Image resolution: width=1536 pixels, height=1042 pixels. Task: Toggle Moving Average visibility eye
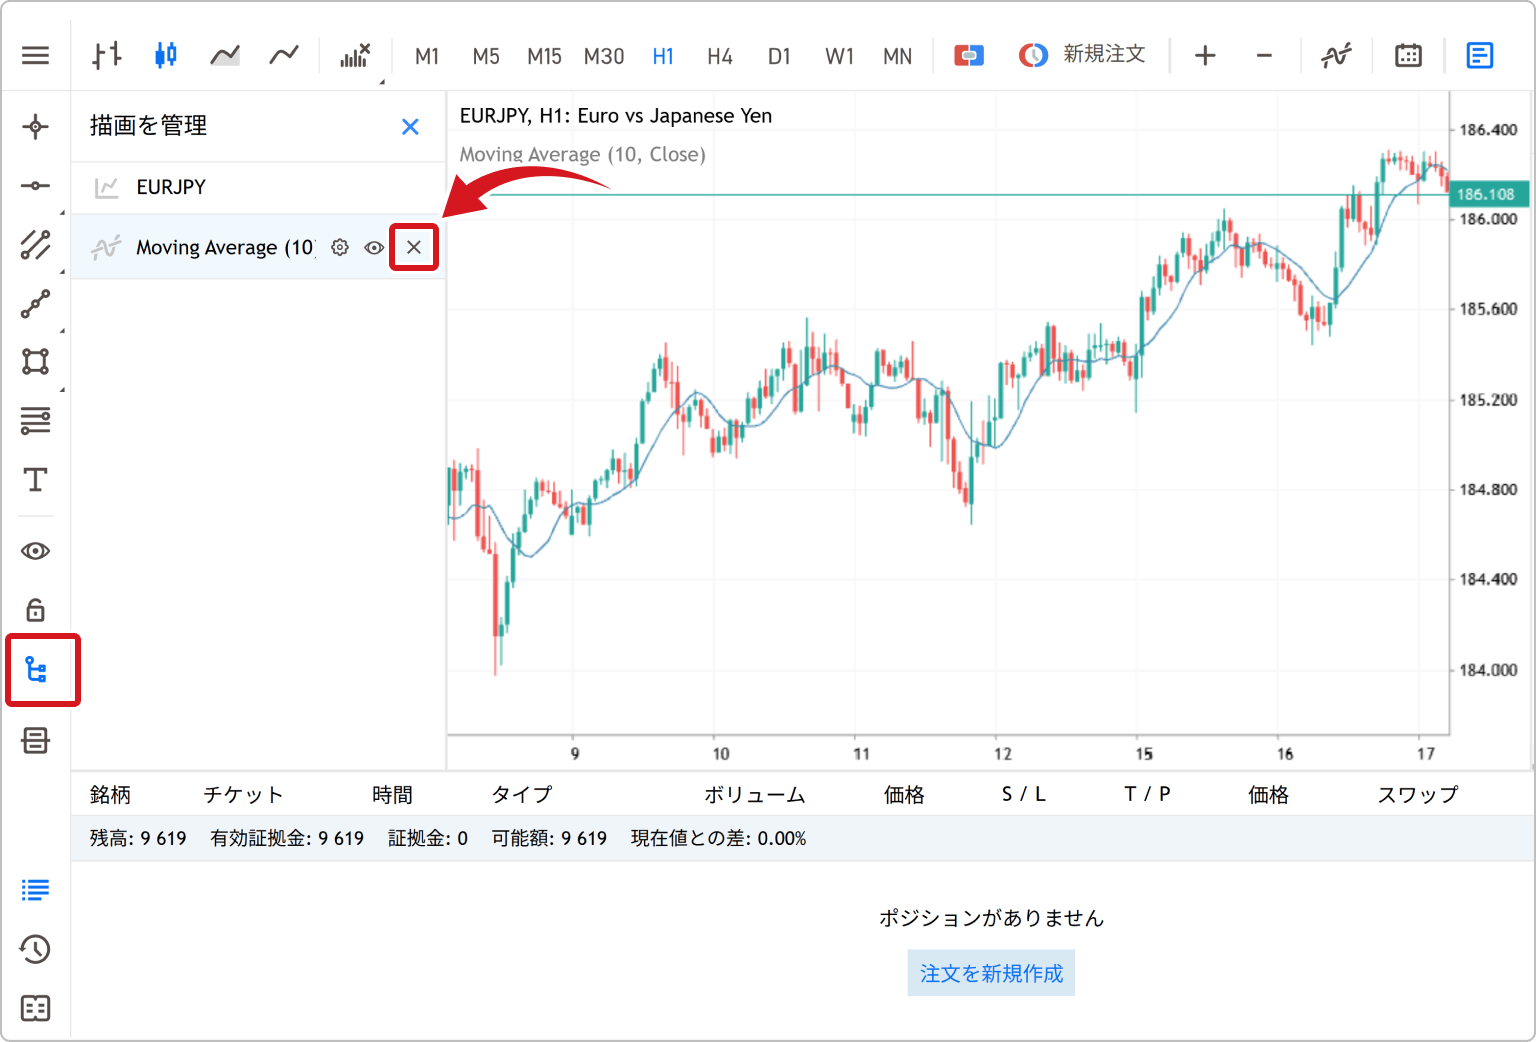click(374, 247)
